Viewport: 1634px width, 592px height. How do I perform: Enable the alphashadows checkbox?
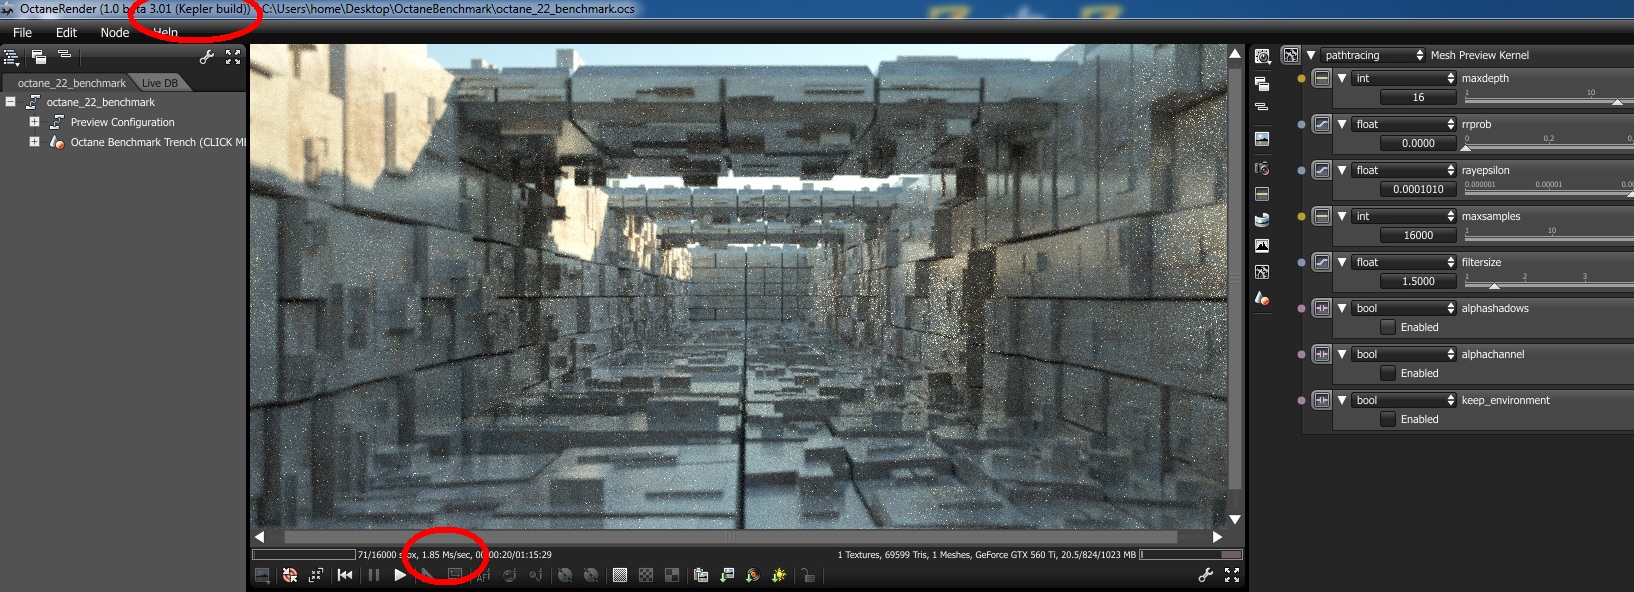(x=1388, y=327)
